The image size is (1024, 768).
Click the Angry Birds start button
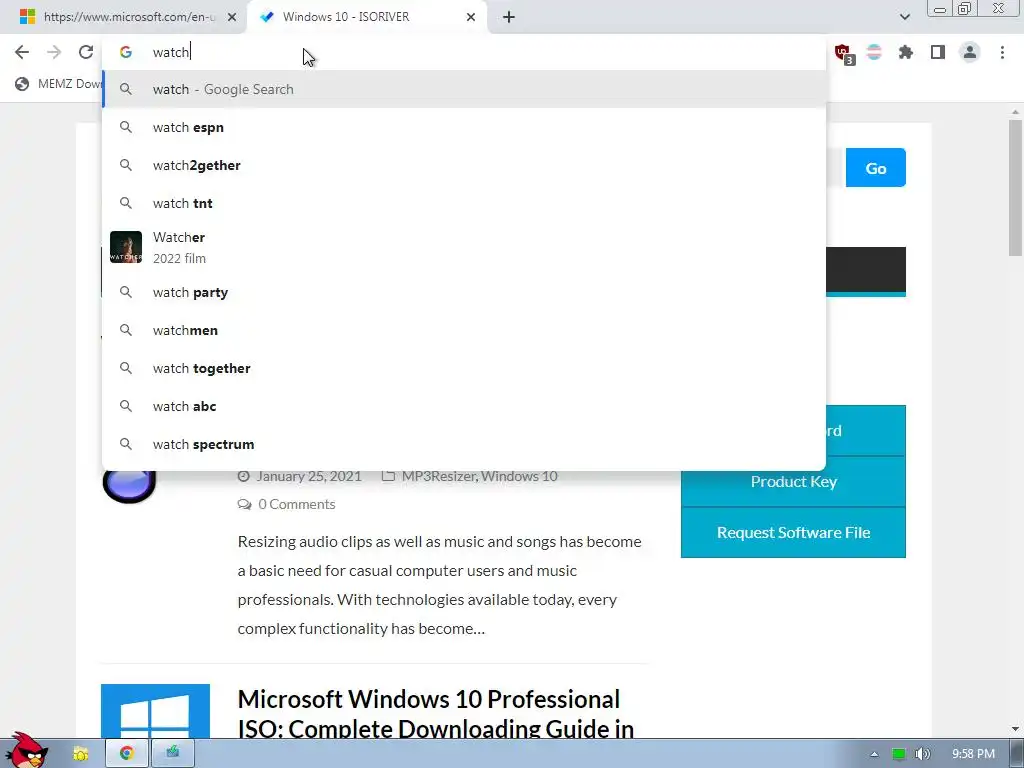pyautogui.click(x=26, y=752)
